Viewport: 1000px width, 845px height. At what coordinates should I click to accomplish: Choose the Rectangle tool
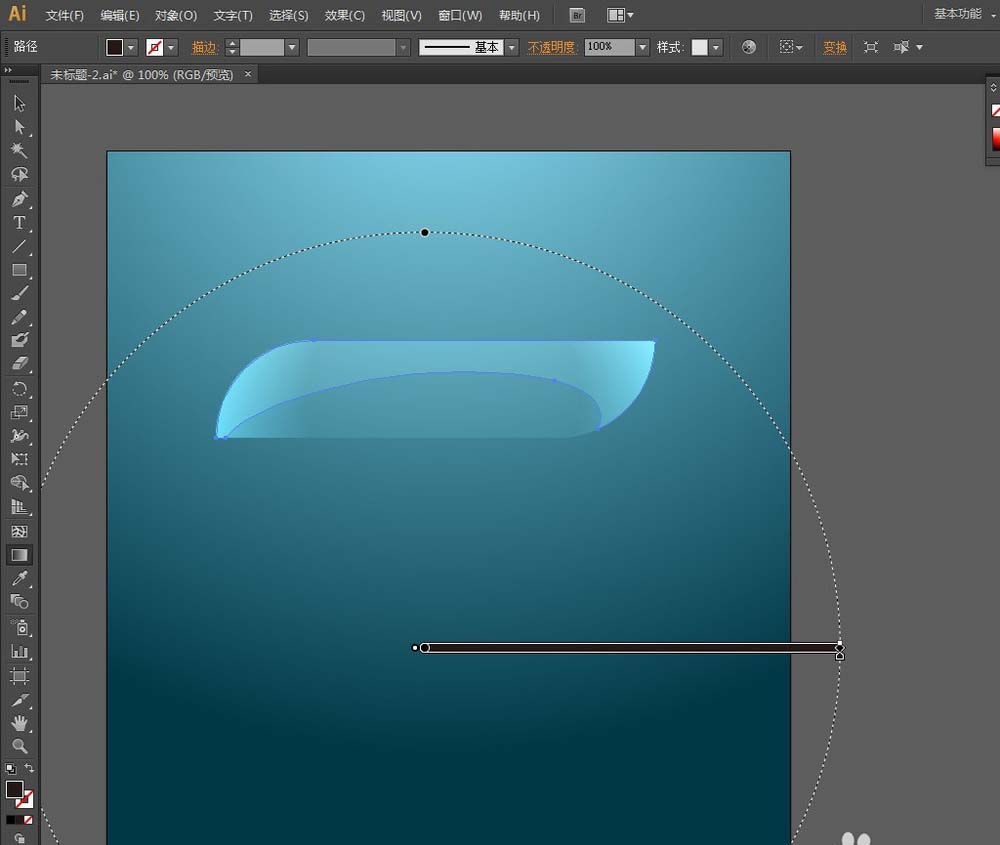pos(19,270)
